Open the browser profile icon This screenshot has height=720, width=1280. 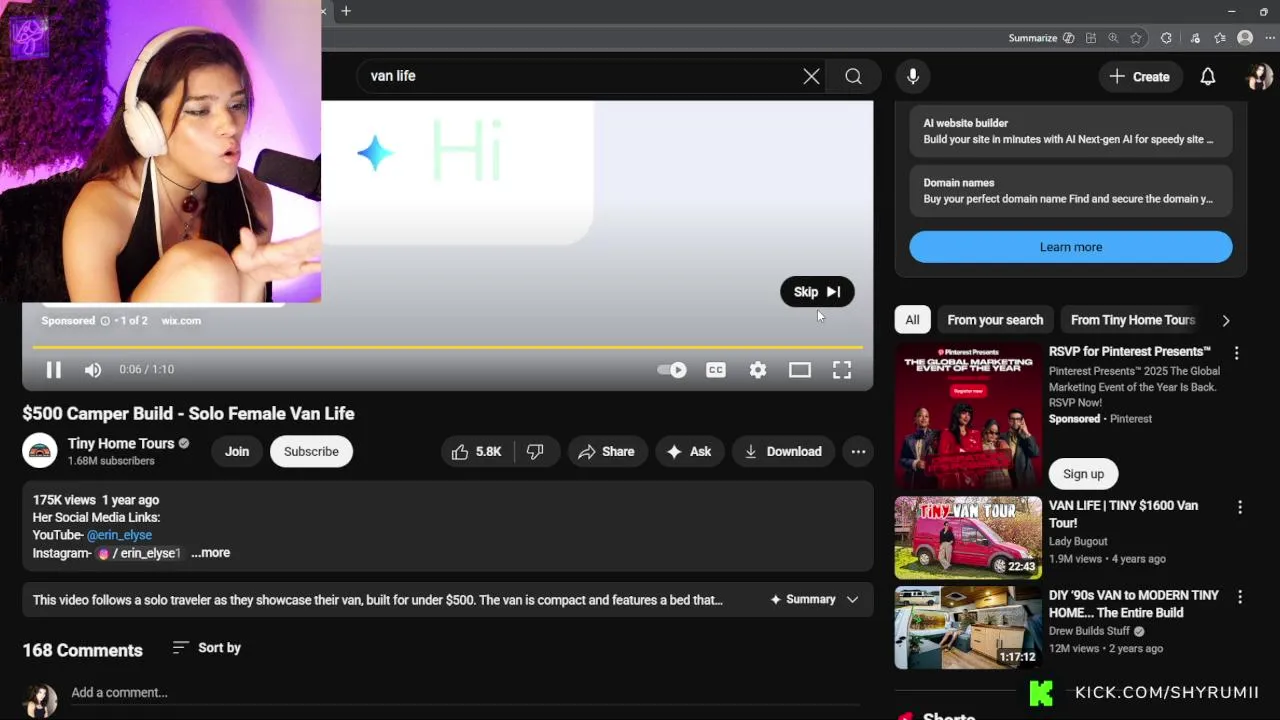point(1245,38)
